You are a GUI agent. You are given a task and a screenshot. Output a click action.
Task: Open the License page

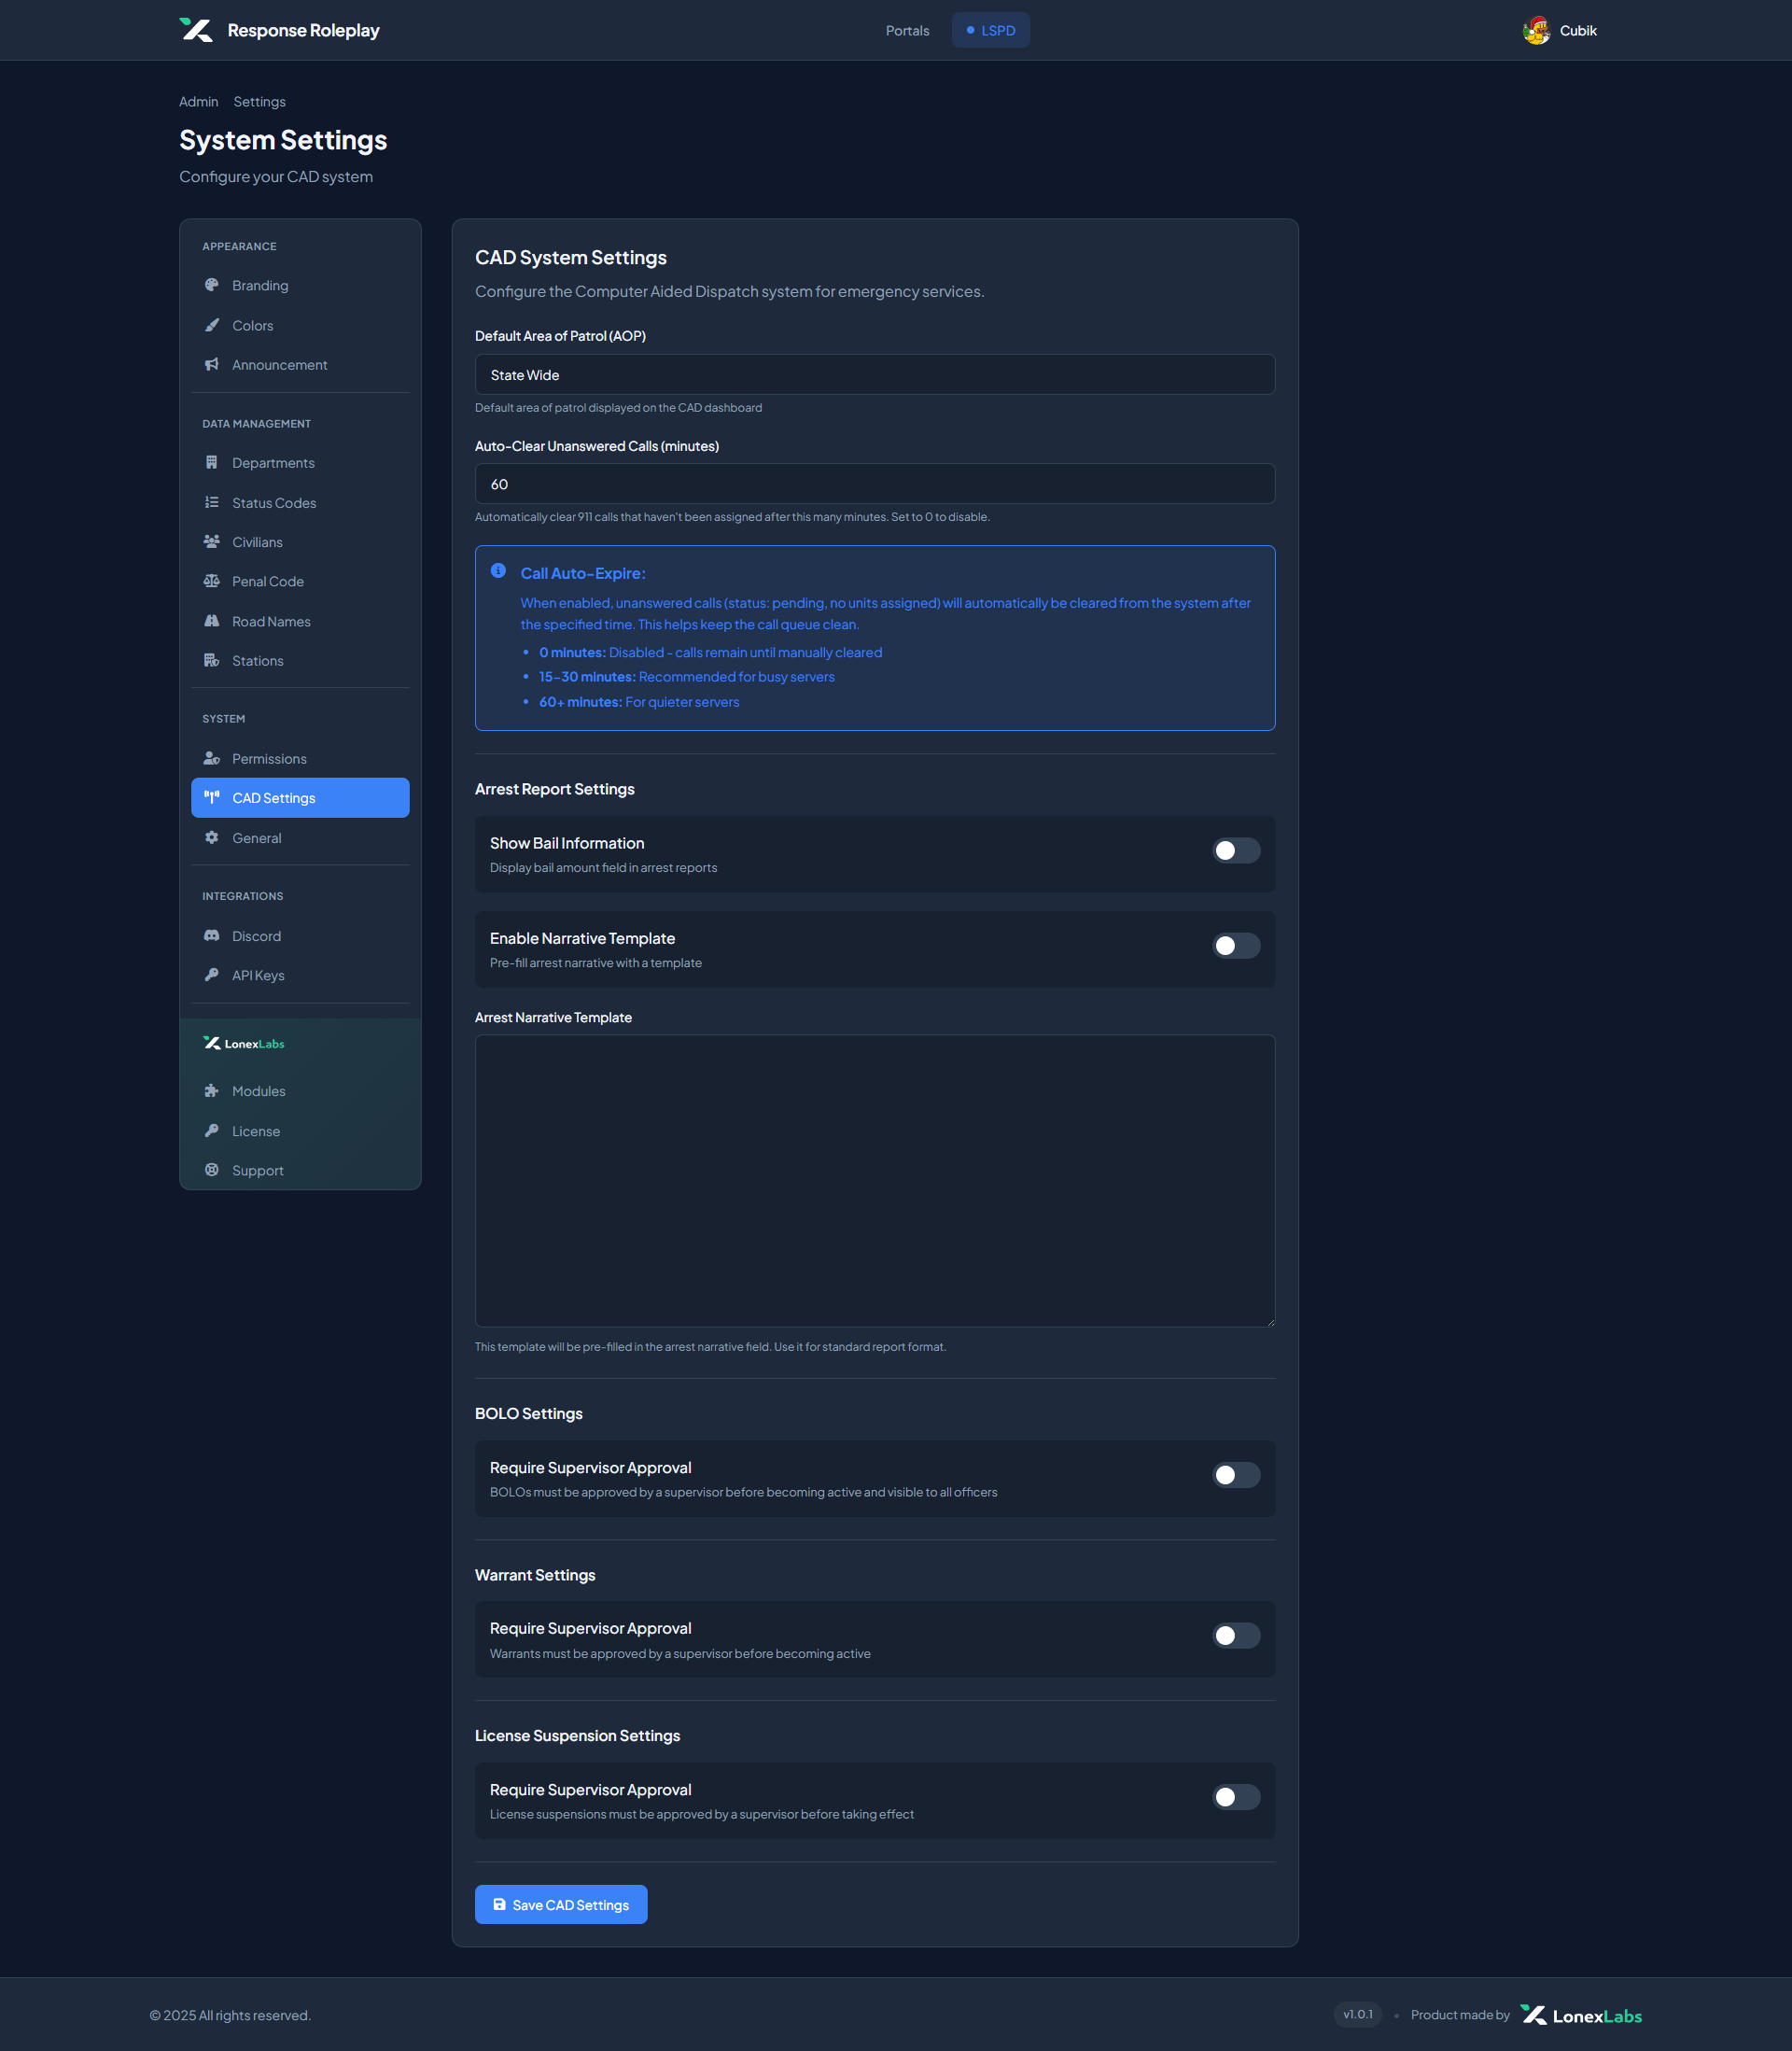coord(300,1130)
